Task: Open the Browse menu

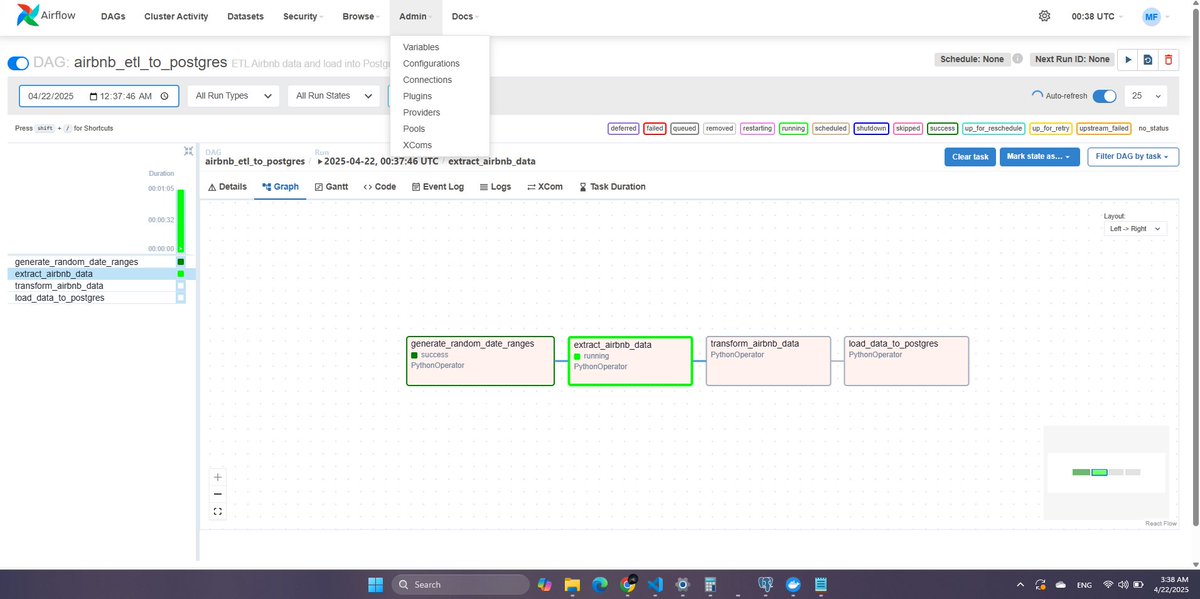Action: coord(360,17)
